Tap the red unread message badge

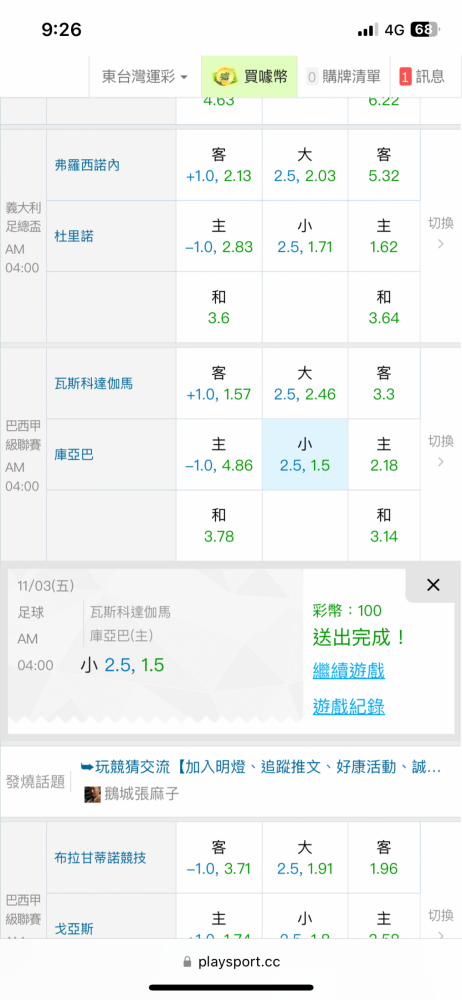tap(405, 77)
